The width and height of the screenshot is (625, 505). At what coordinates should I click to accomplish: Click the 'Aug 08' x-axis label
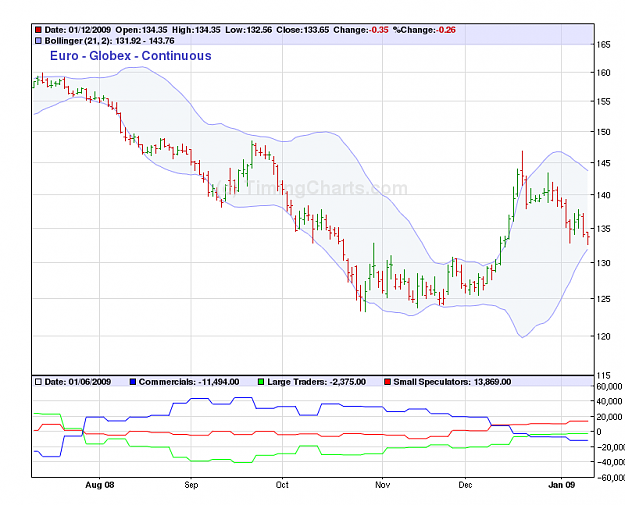coord(100,485)
